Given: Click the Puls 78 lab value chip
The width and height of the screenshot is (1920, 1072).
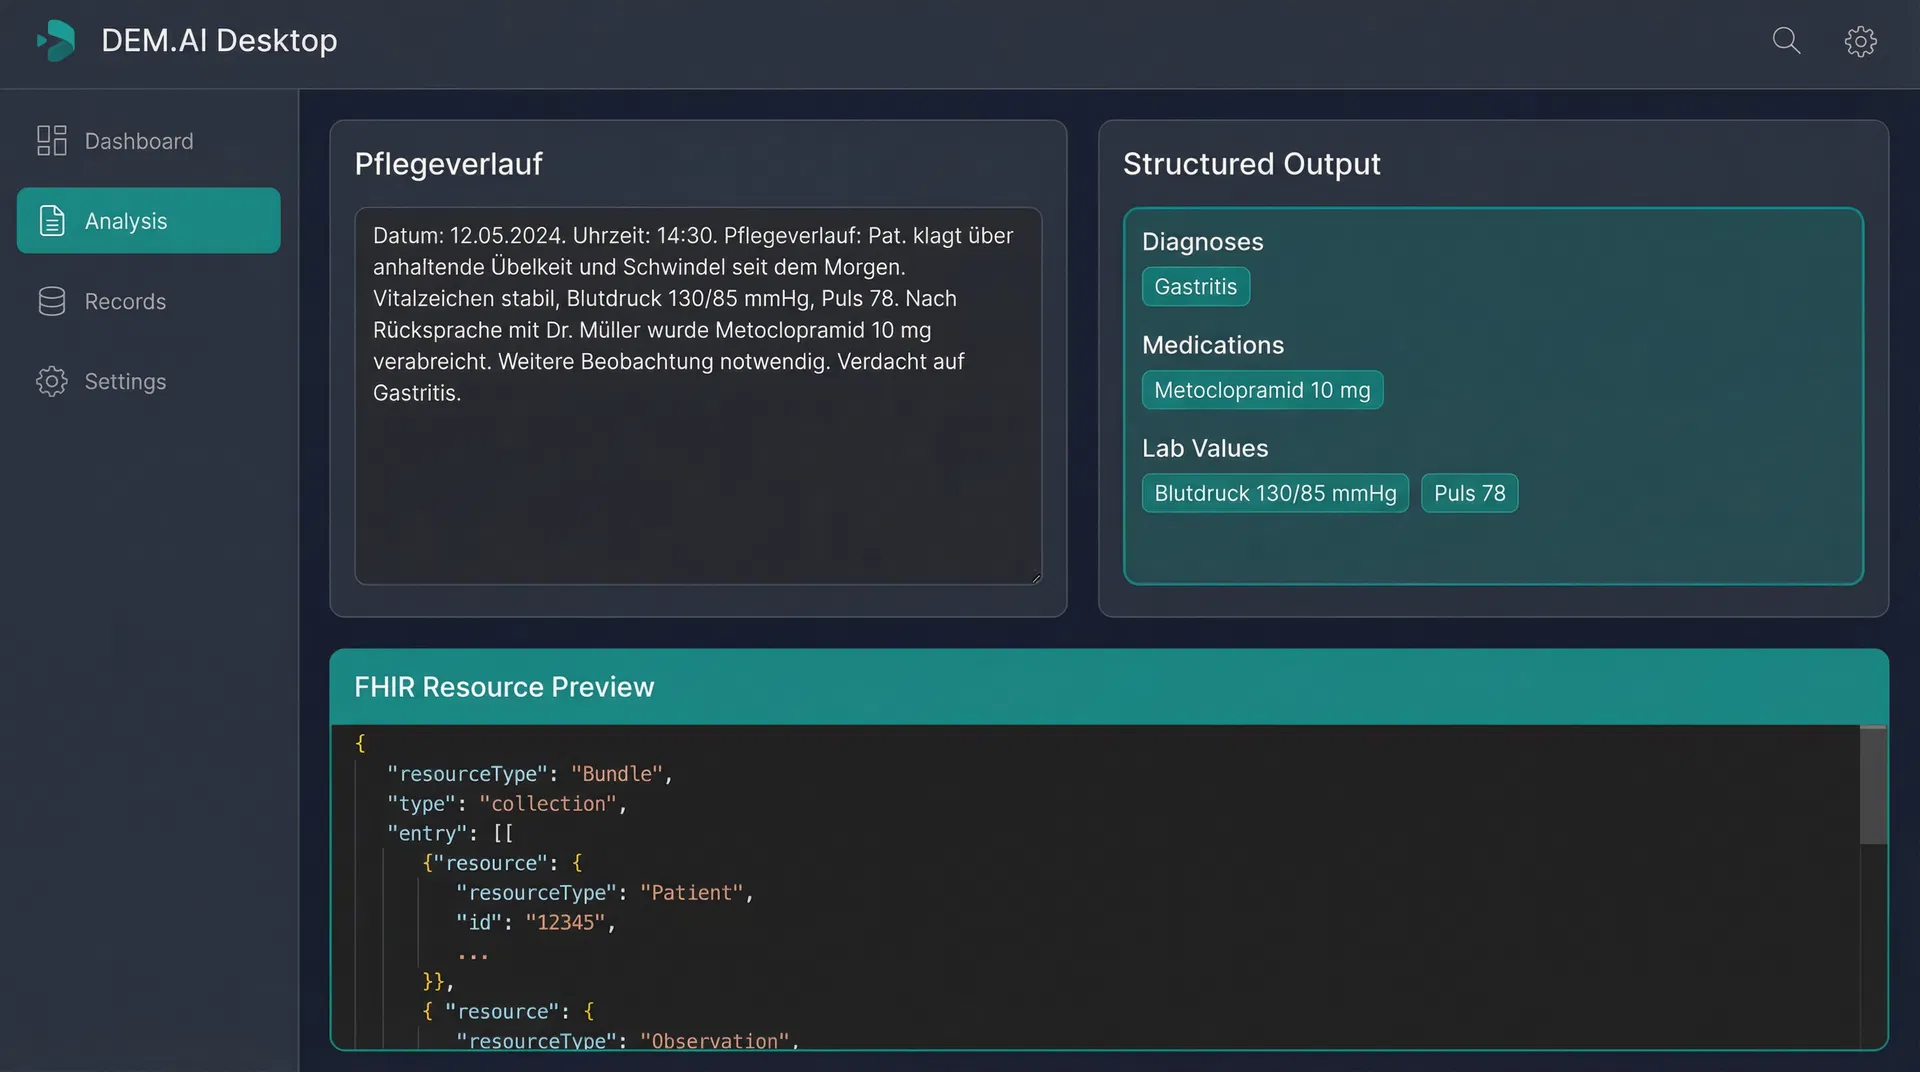Looking at the screenshot, I should 1469,493.
